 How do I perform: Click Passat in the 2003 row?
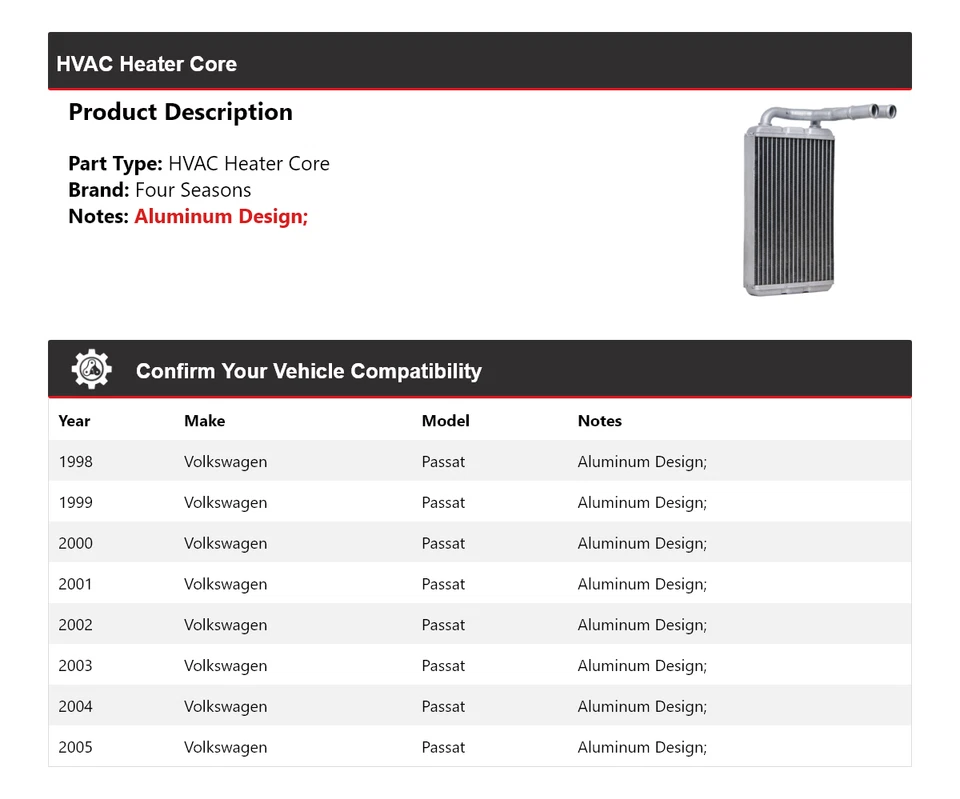click(443, 666)
